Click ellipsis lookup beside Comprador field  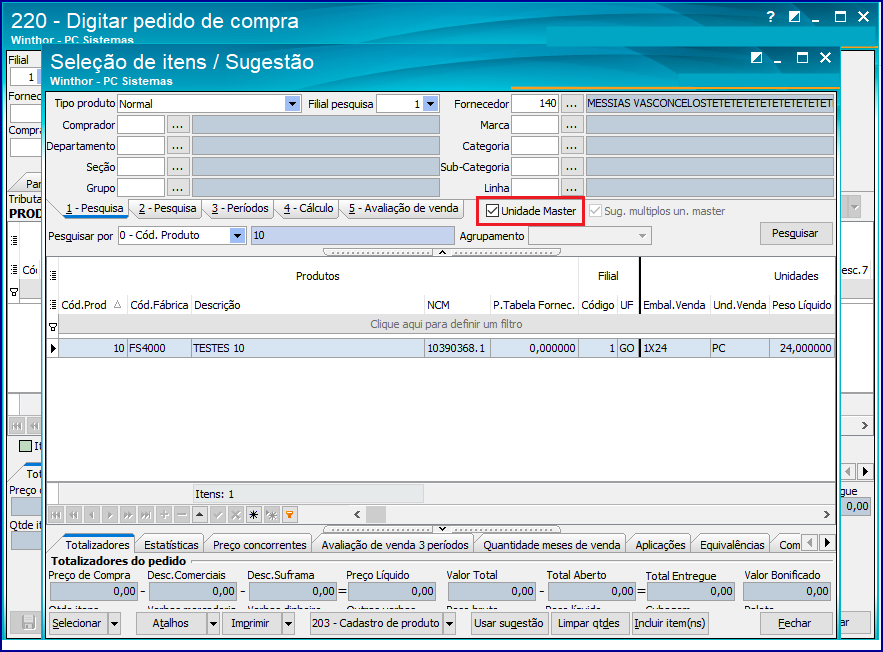tap(177, 125)
